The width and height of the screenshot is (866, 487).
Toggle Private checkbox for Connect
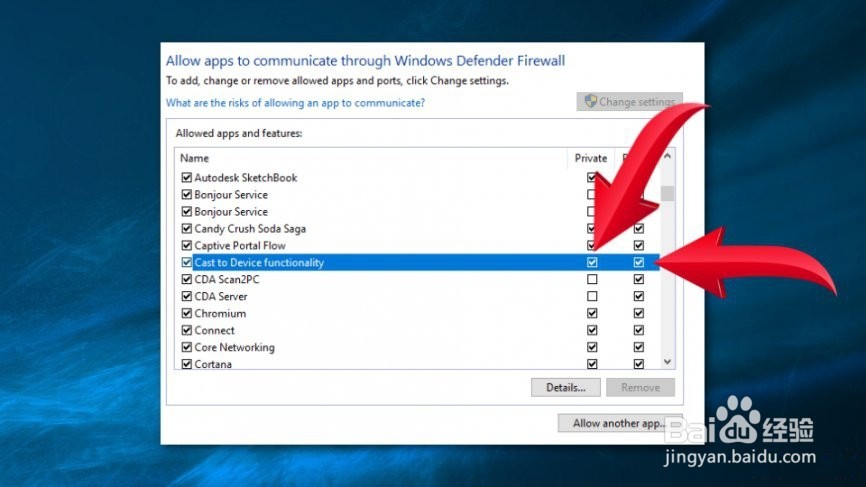click(592, 330)
